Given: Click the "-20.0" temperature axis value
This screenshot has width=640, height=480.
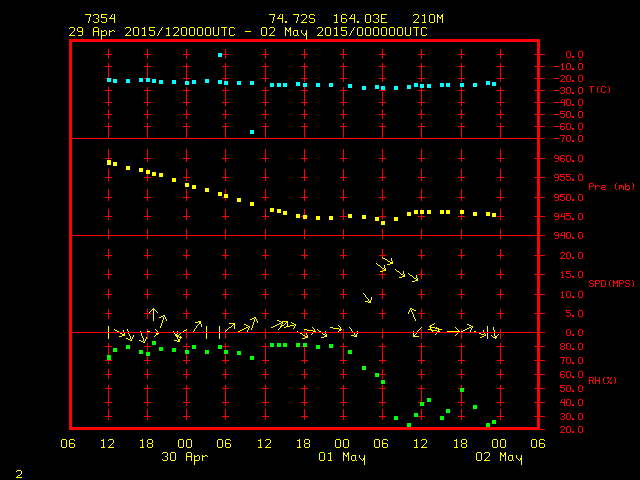Looking at the screenshot, I should 568,78.
